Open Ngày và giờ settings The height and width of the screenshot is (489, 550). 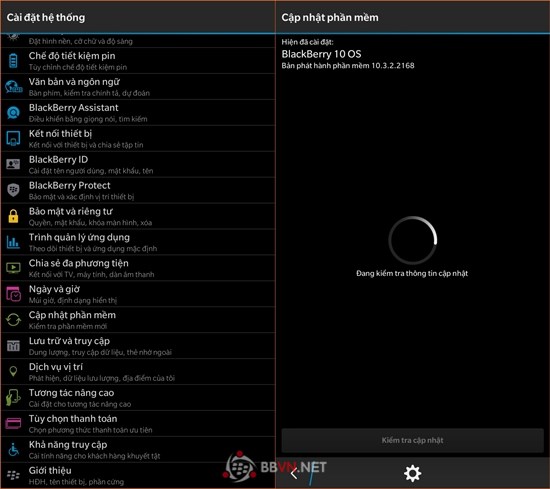click(138, 294)
